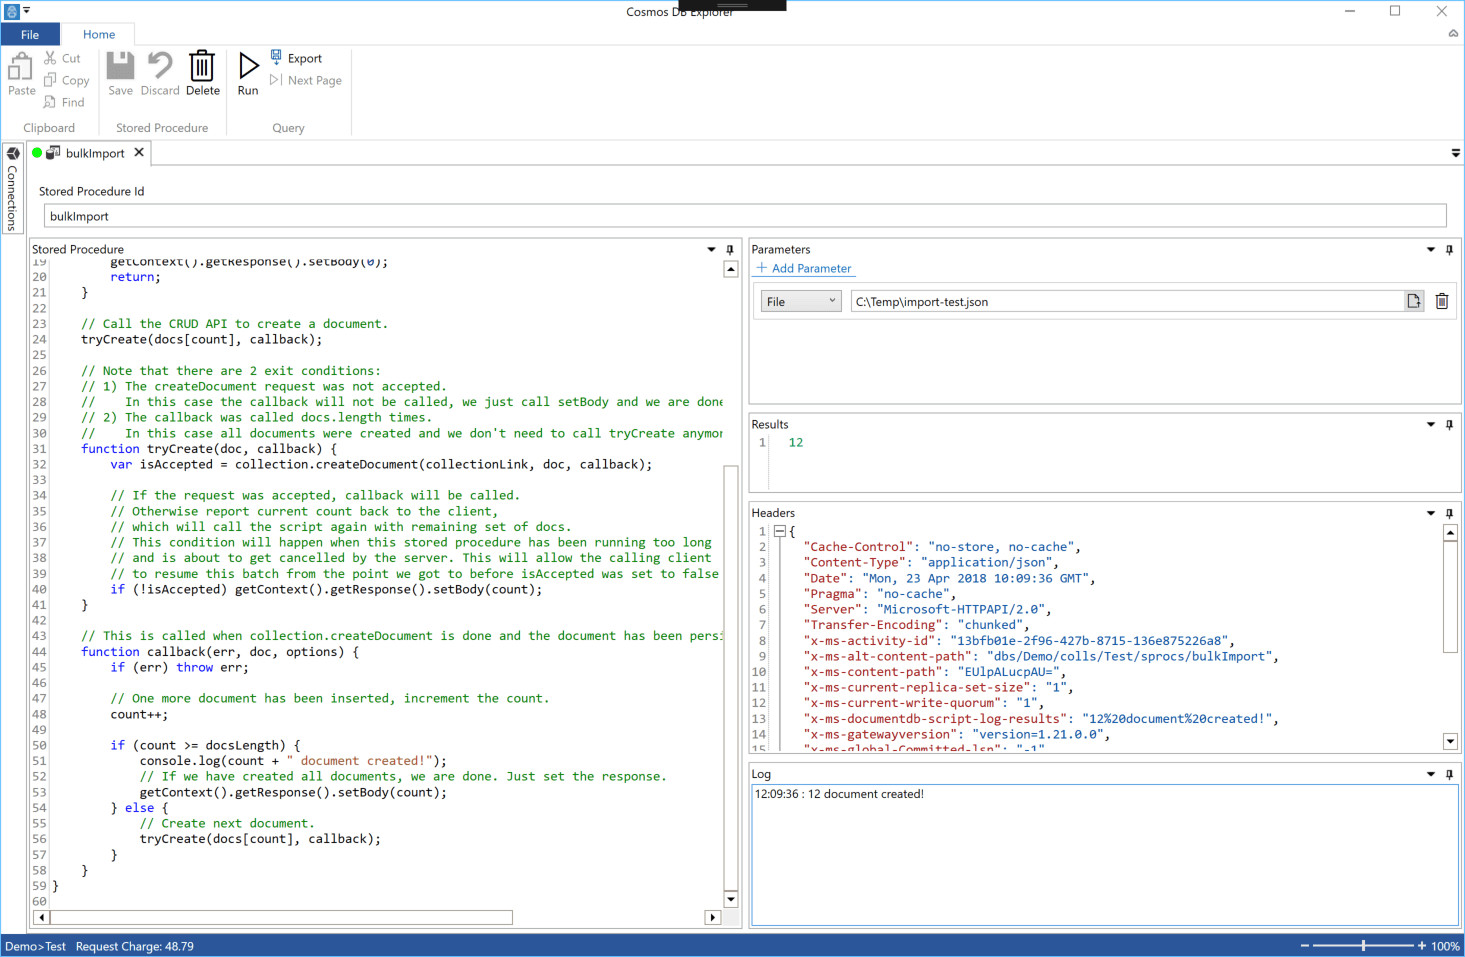The height and width of the screenshot is (957, 1465).
Task: Adjust the zoom slider
Action: tap(1363, 946)
